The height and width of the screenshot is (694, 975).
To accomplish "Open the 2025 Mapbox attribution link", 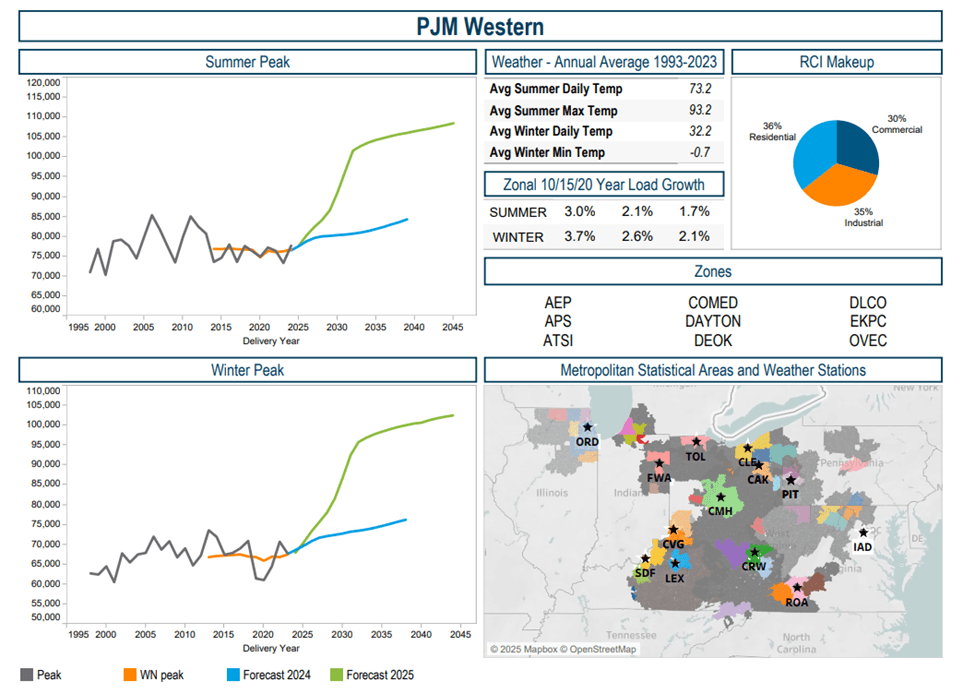I will 522,649.
